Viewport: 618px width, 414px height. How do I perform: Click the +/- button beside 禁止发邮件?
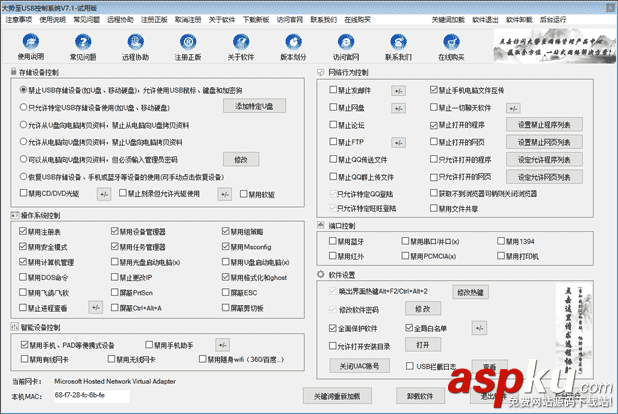[x=398, y=91]
